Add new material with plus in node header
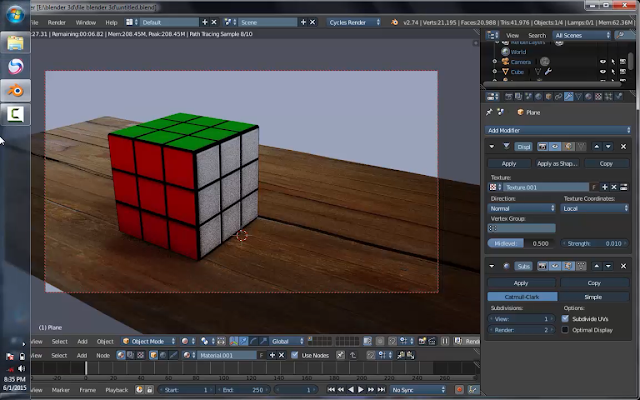 (x=272, y=355)
